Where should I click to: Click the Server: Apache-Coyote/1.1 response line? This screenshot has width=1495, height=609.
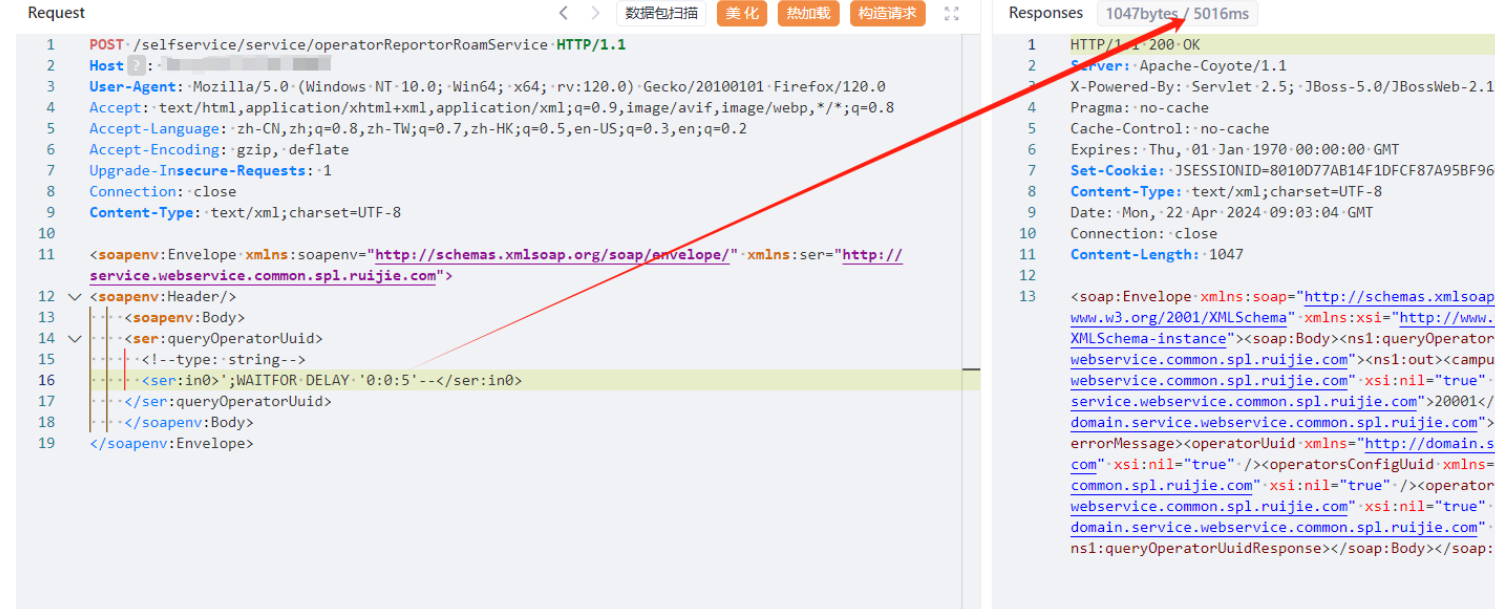1178,66
